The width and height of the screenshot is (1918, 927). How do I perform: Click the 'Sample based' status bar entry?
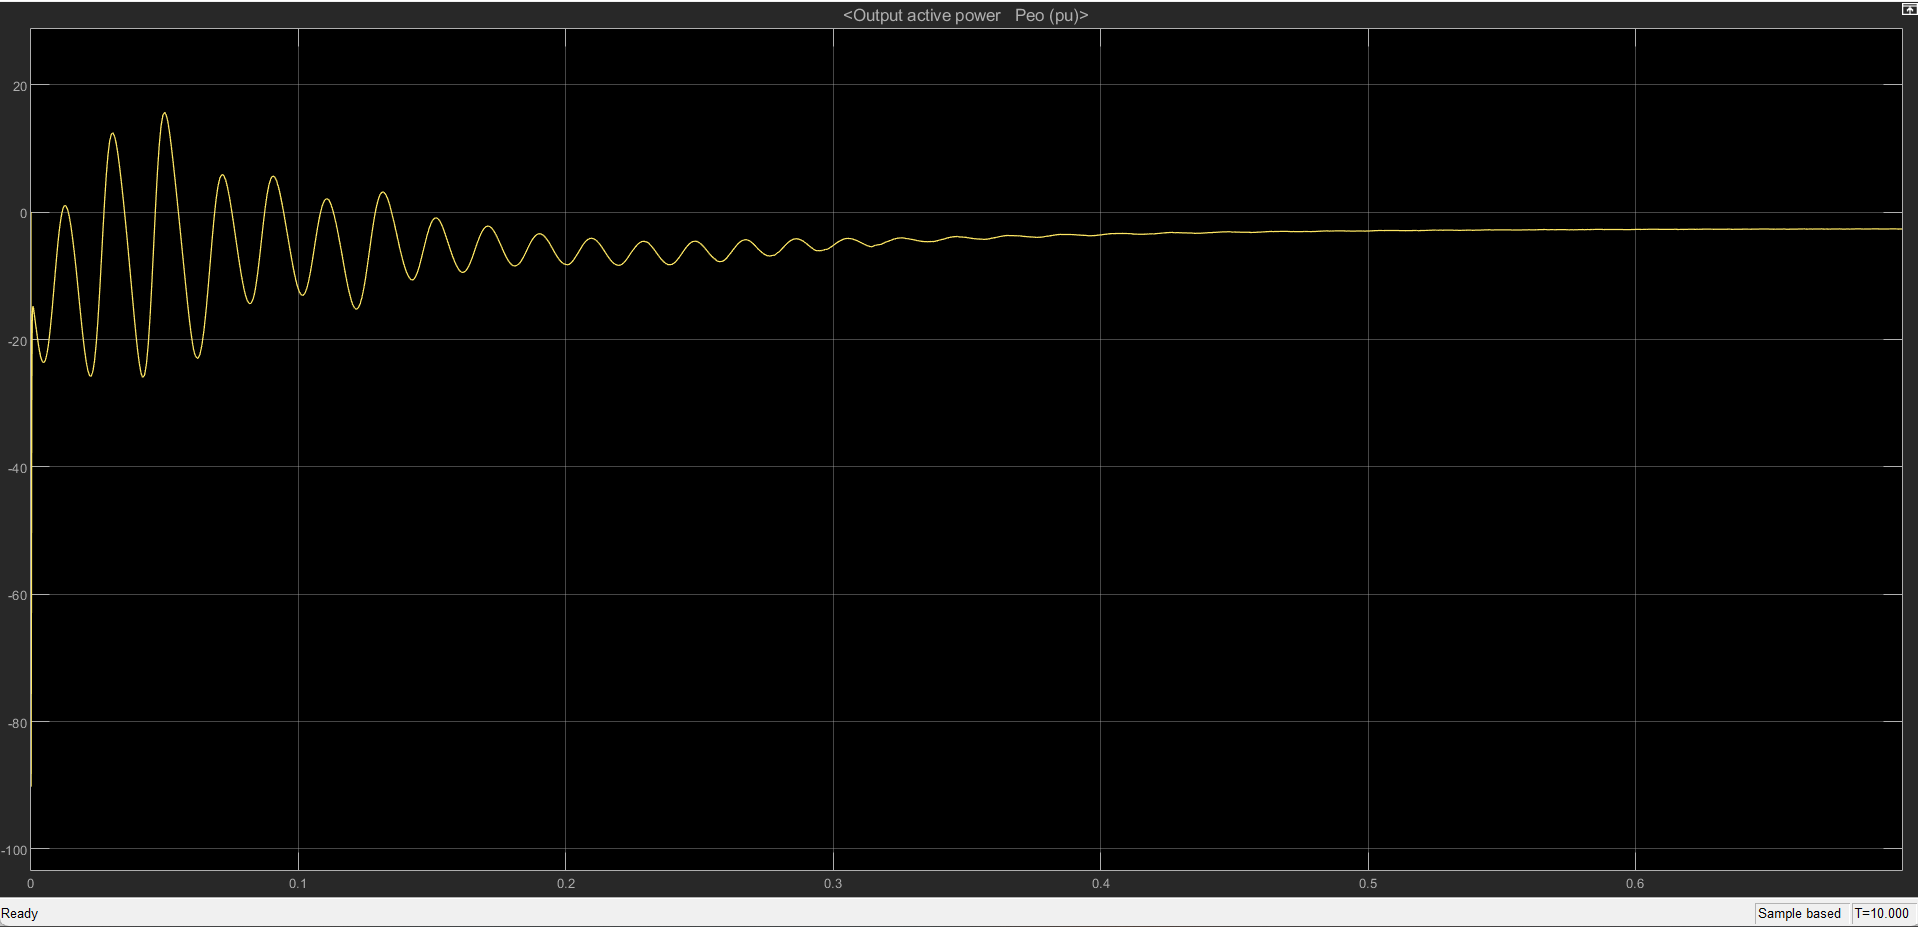1799,913
